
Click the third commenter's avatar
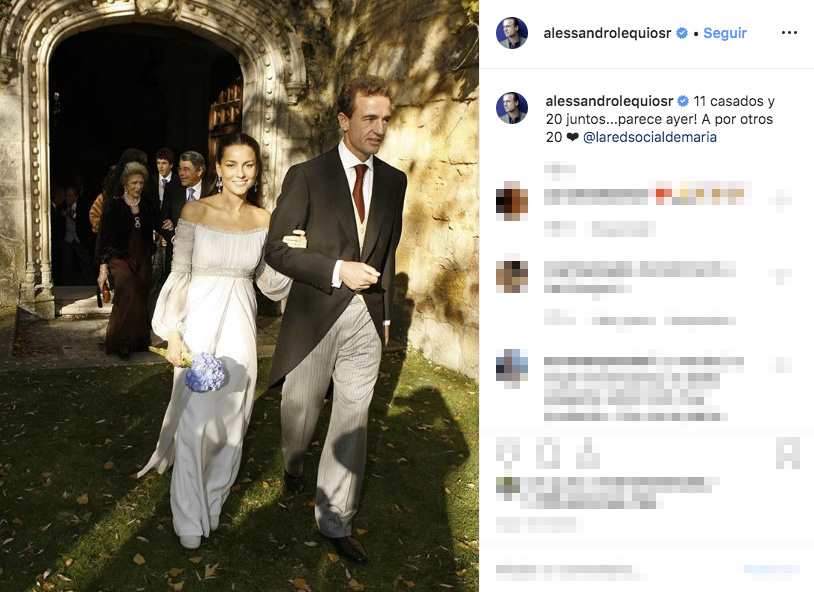512,367
